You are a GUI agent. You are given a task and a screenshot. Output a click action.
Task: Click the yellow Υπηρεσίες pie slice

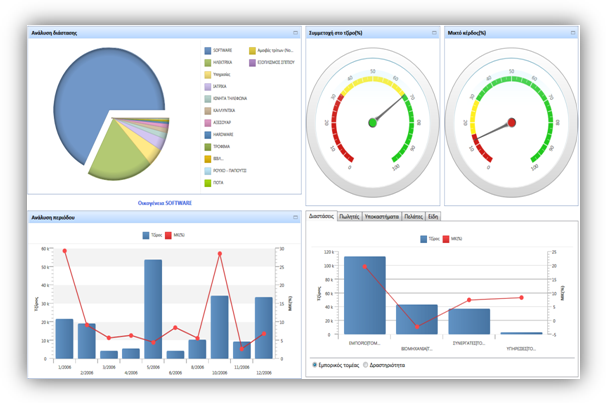146,145
